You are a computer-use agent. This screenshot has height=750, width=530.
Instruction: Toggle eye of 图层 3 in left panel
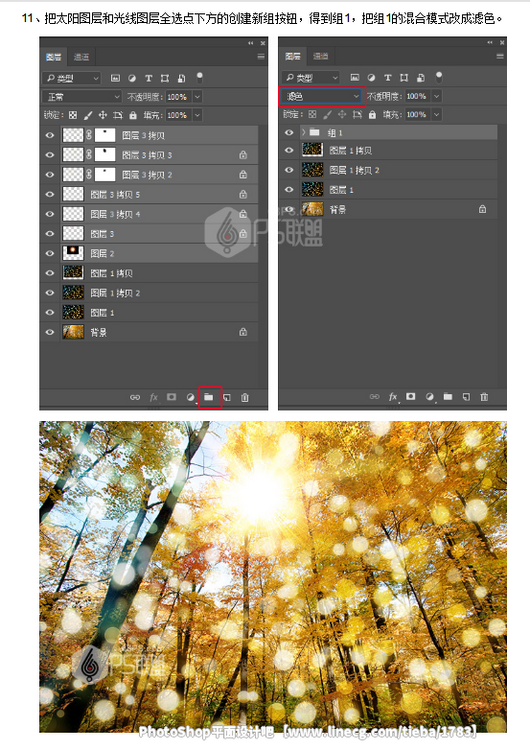(50, 233)
